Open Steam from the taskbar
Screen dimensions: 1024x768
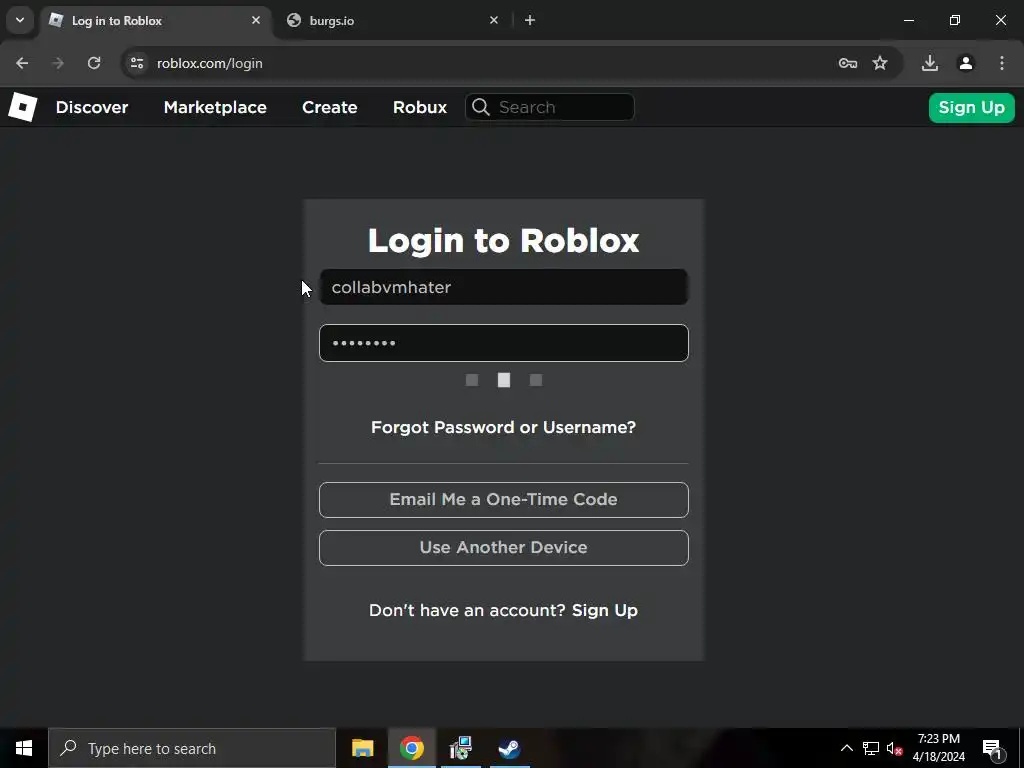pos(509,748)
